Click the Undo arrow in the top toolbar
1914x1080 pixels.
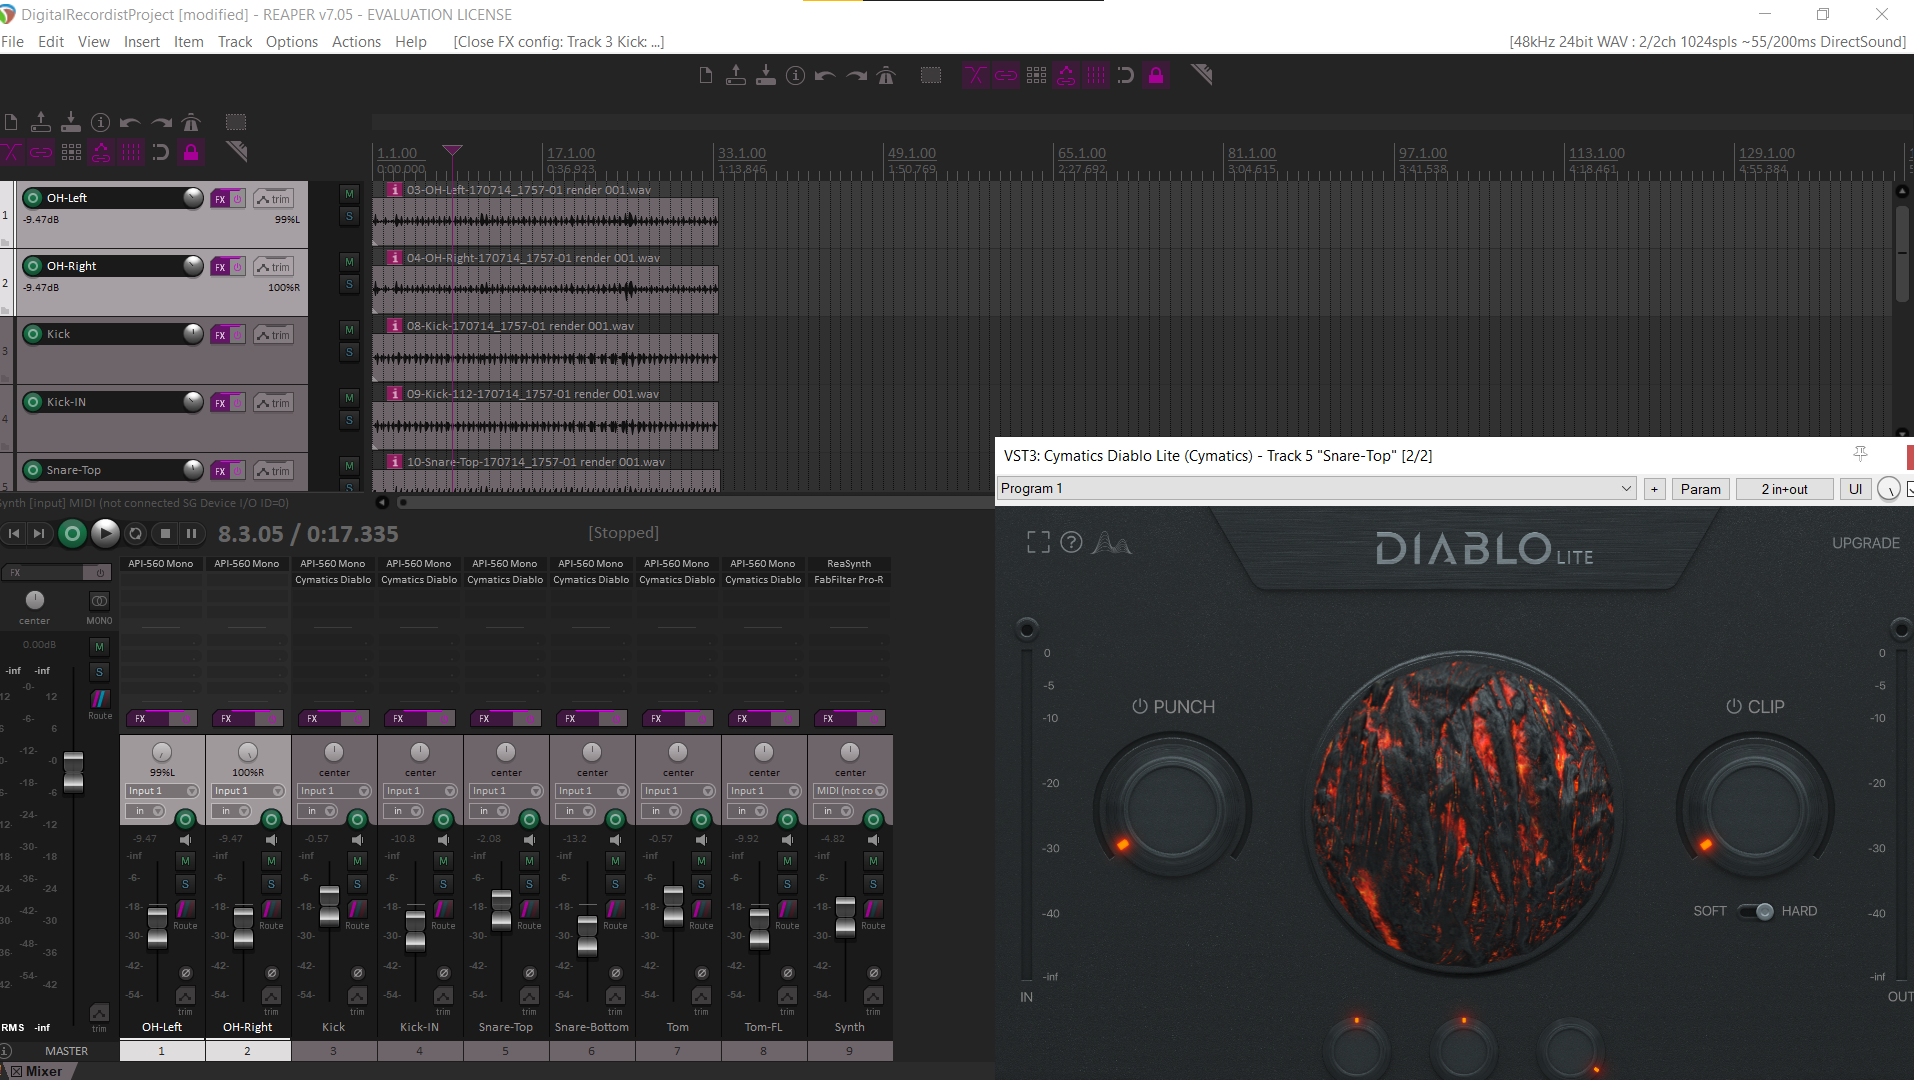pyautogui.click(x=826, y=76)
